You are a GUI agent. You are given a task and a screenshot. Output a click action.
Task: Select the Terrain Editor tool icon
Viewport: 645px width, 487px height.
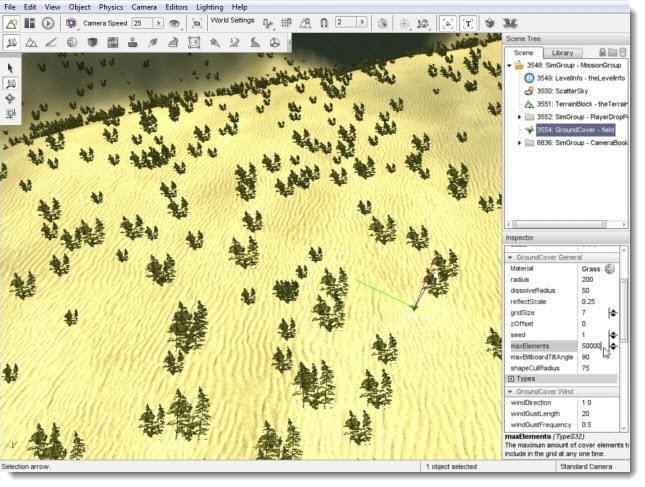pyautogui.click(x=32, y=42)
